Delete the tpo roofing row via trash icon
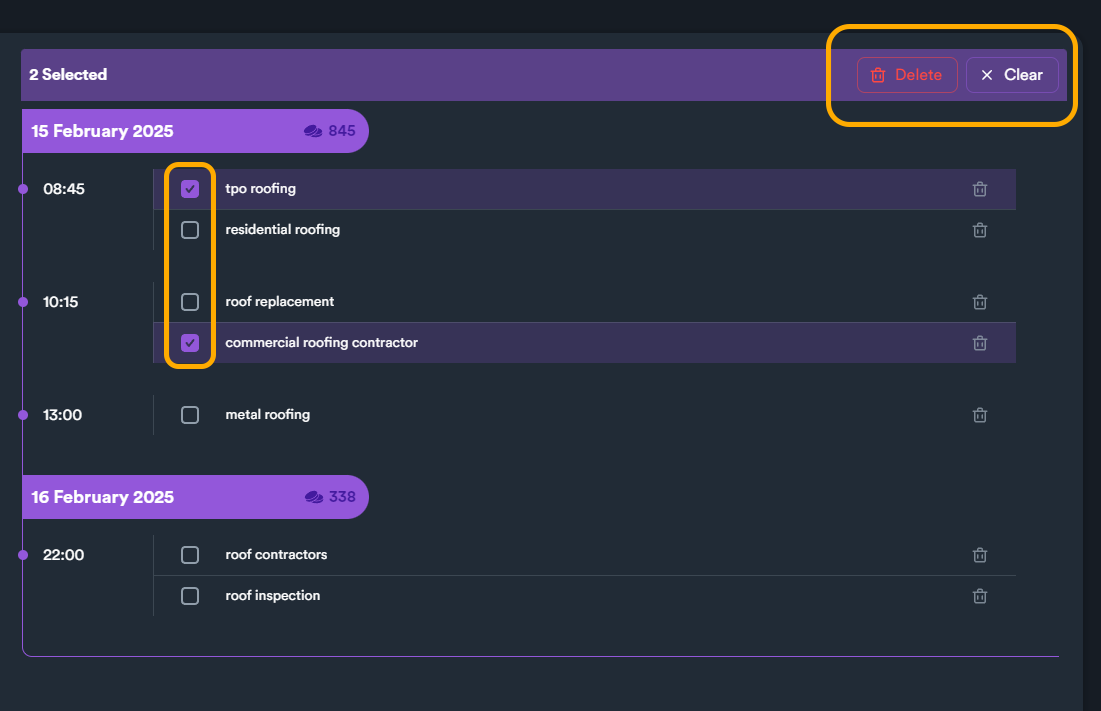This screenshot has height=711, width=1101. 980,189
